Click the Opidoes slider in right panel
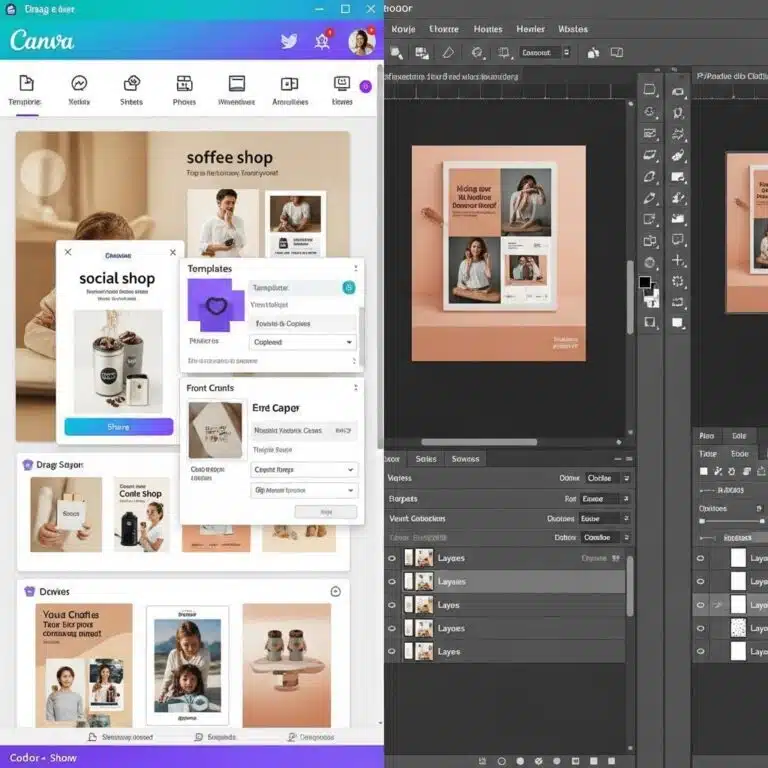 732,521
